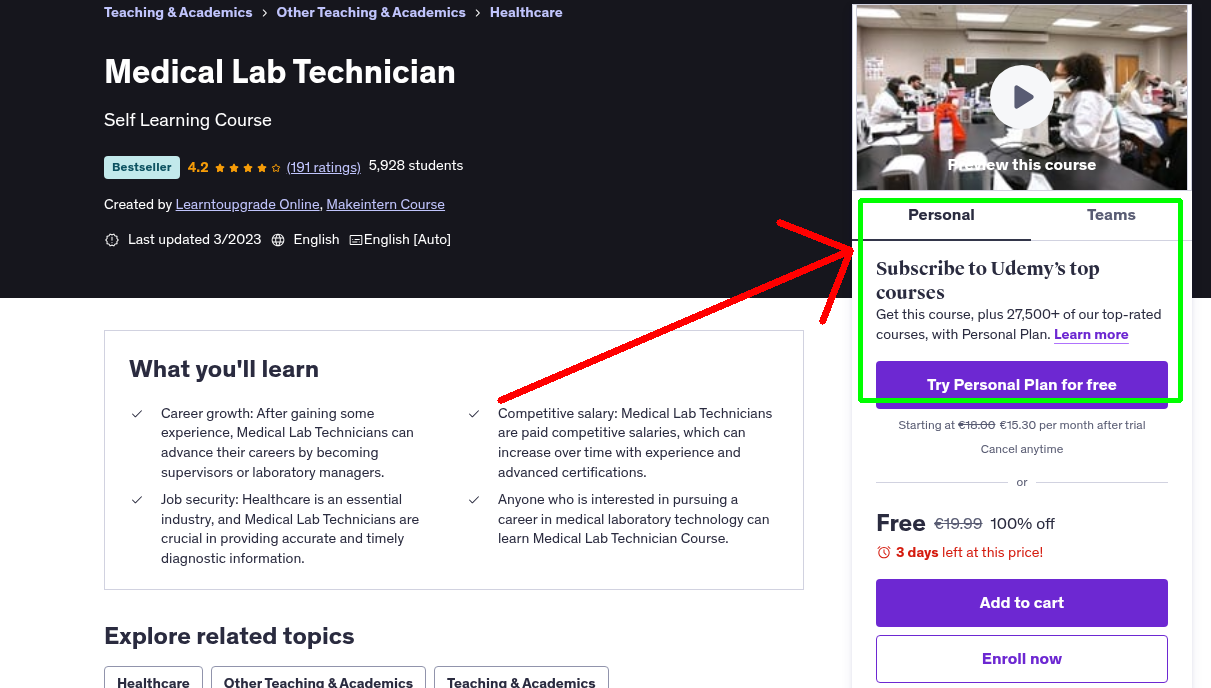Click Learn more about Personal Plan
The image size is (1211, 688).
coord(1091,334)
